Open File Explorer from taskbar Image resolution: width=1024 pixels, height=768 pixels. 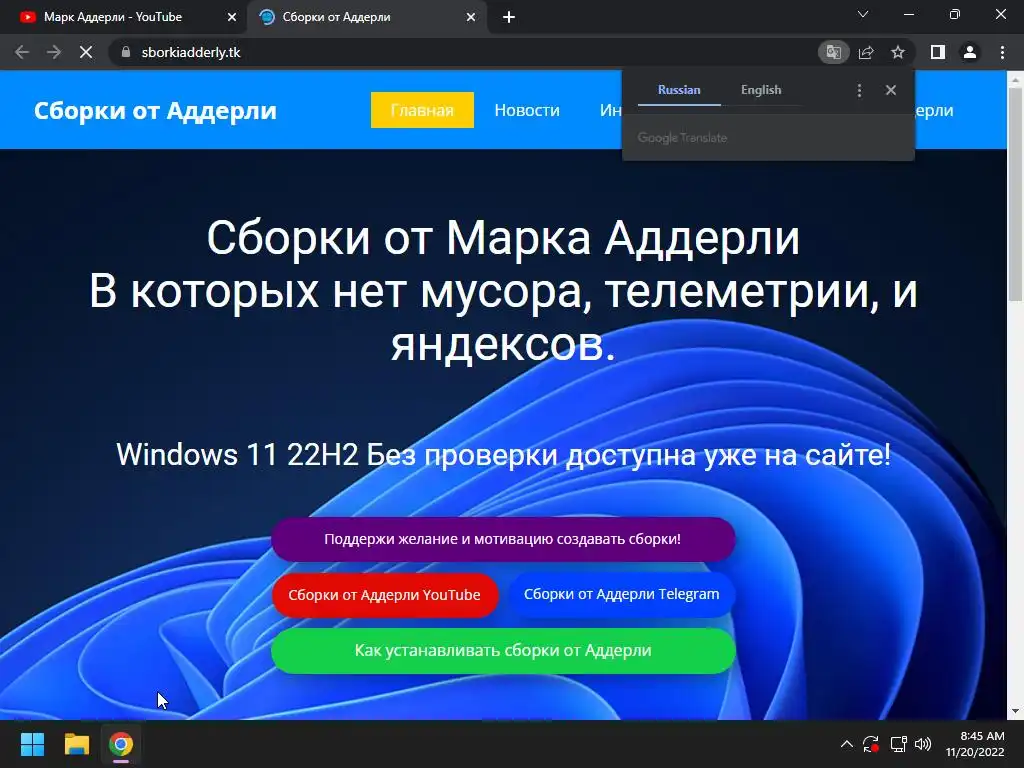click(76, 744)
